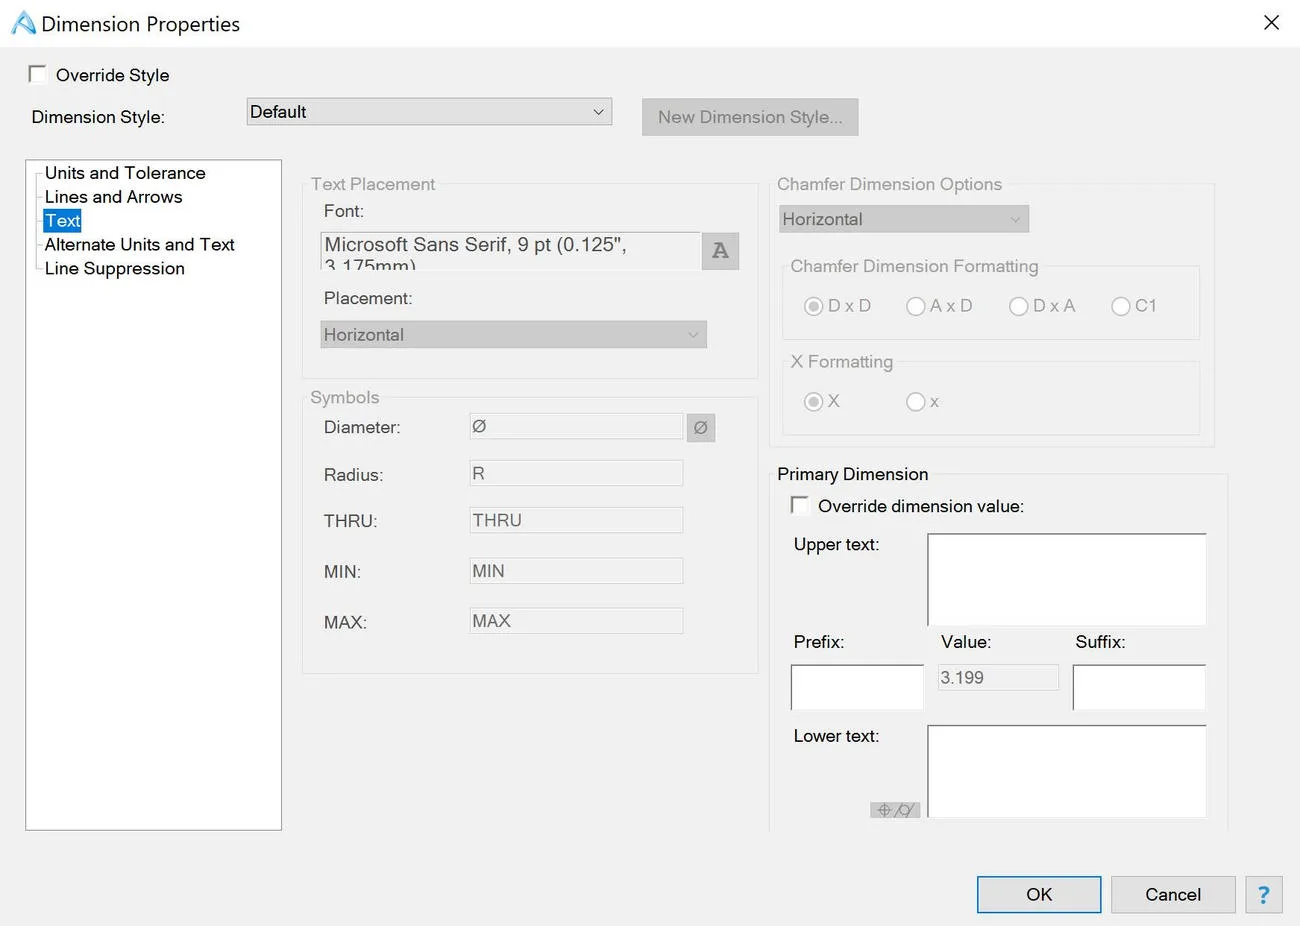Click the dimension Value field
1300x926 pixels.
[x=998, y=678]
